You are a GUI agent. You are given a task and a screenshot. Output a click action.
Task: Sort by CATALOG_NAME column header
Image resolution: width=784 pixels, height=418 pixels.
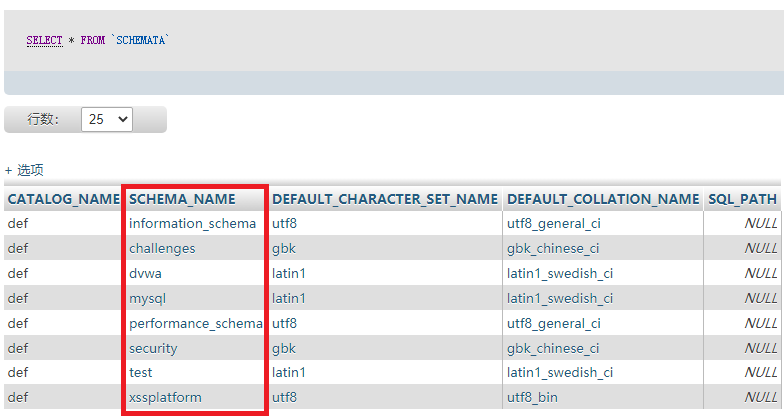coord(64,199)
